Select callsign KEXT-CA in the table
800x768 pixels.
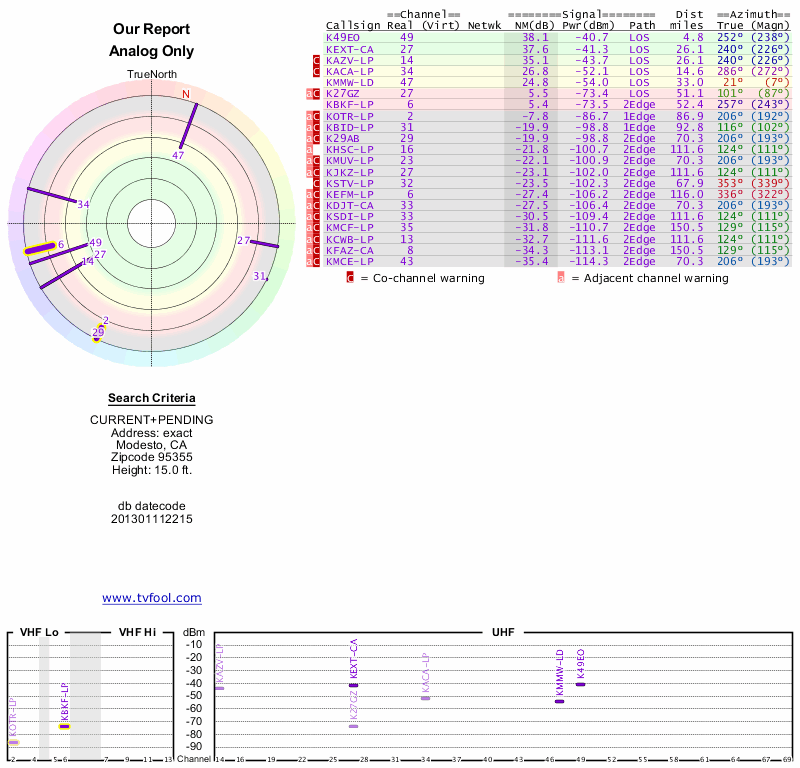pyautogui.click(x=349, y=49)
